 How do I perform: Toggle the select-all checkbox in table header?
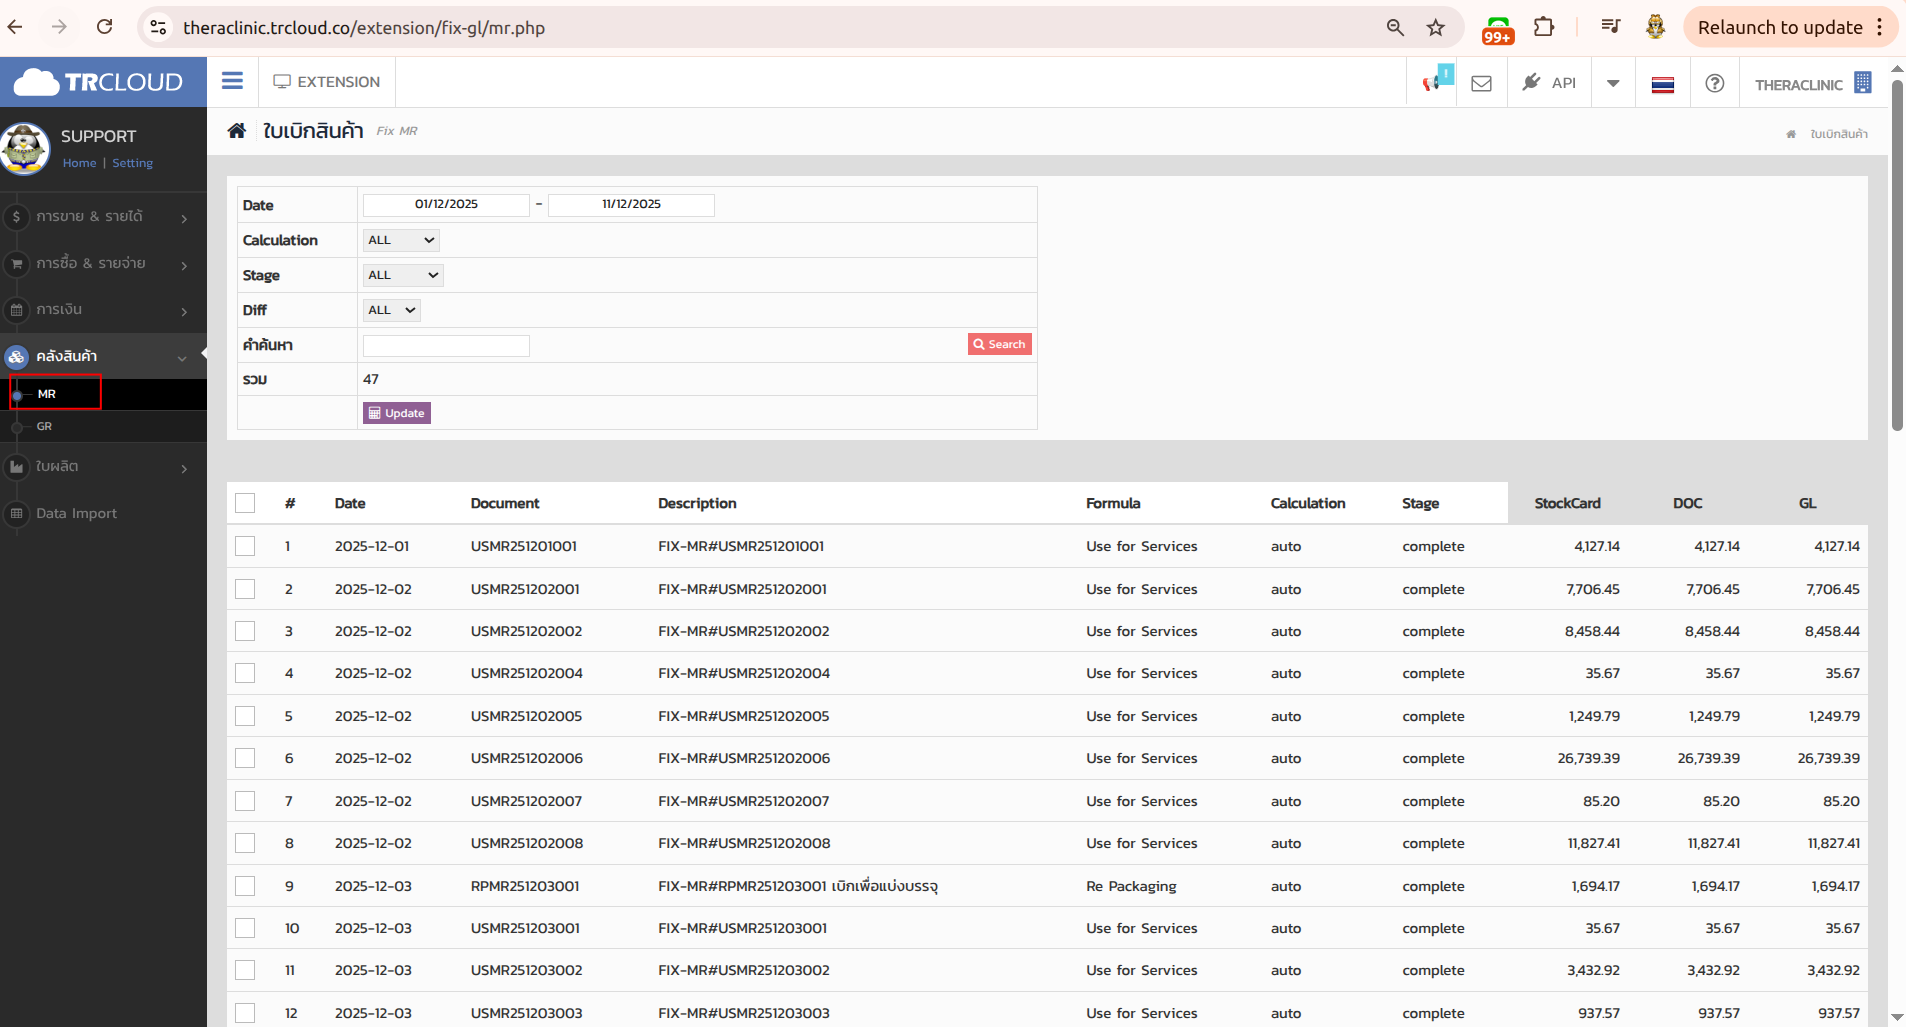(x=245, y=503)
